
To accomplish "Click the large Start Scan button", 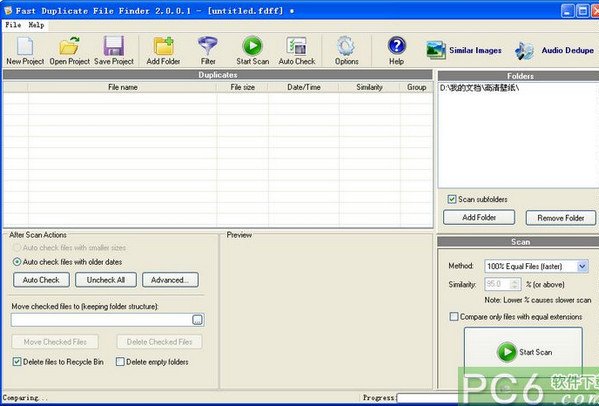I will click(523, 351).
